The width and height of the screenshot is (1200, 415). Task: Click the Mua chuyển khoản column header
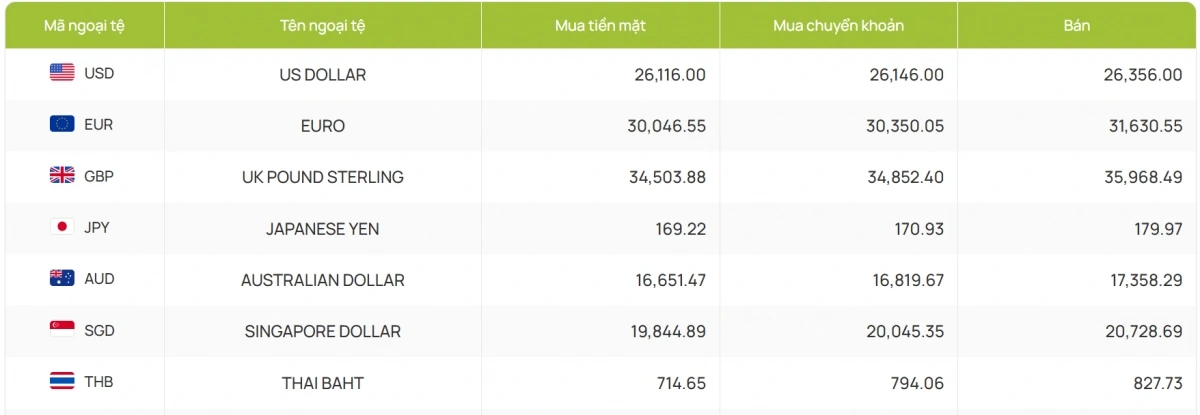point(838,25)
